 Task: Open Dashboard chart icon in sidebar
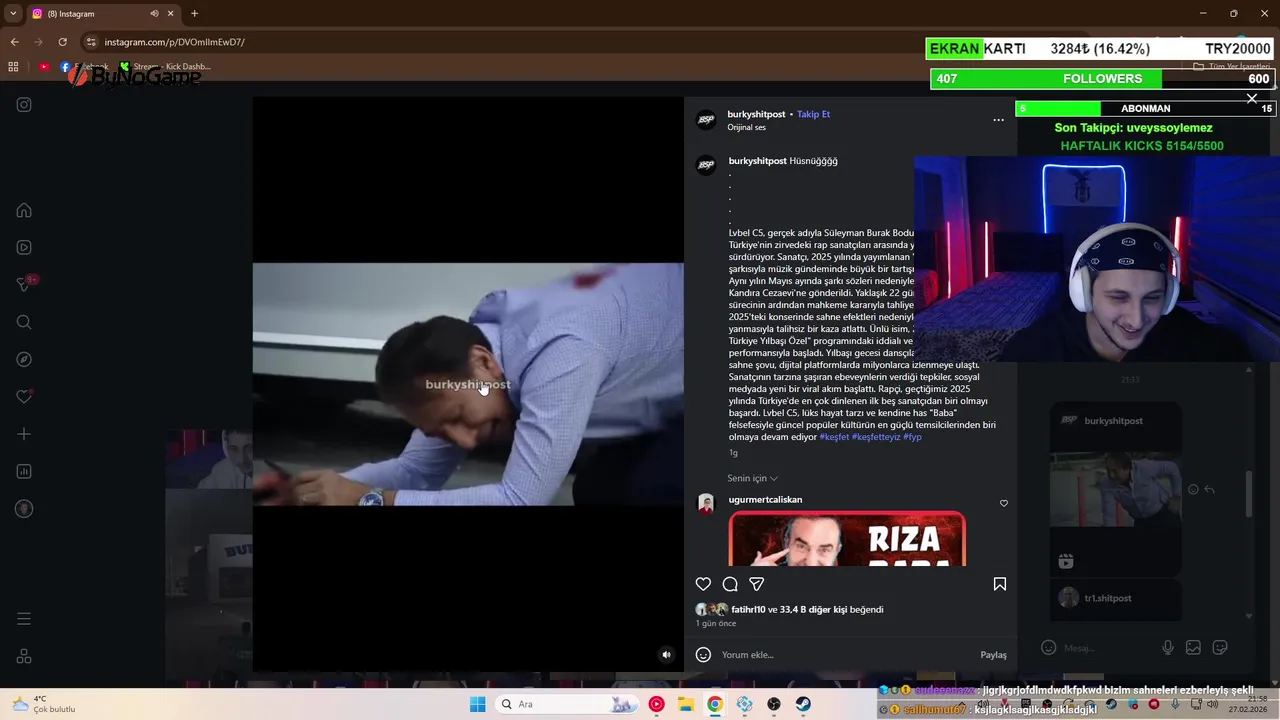(x=24, y=471)
